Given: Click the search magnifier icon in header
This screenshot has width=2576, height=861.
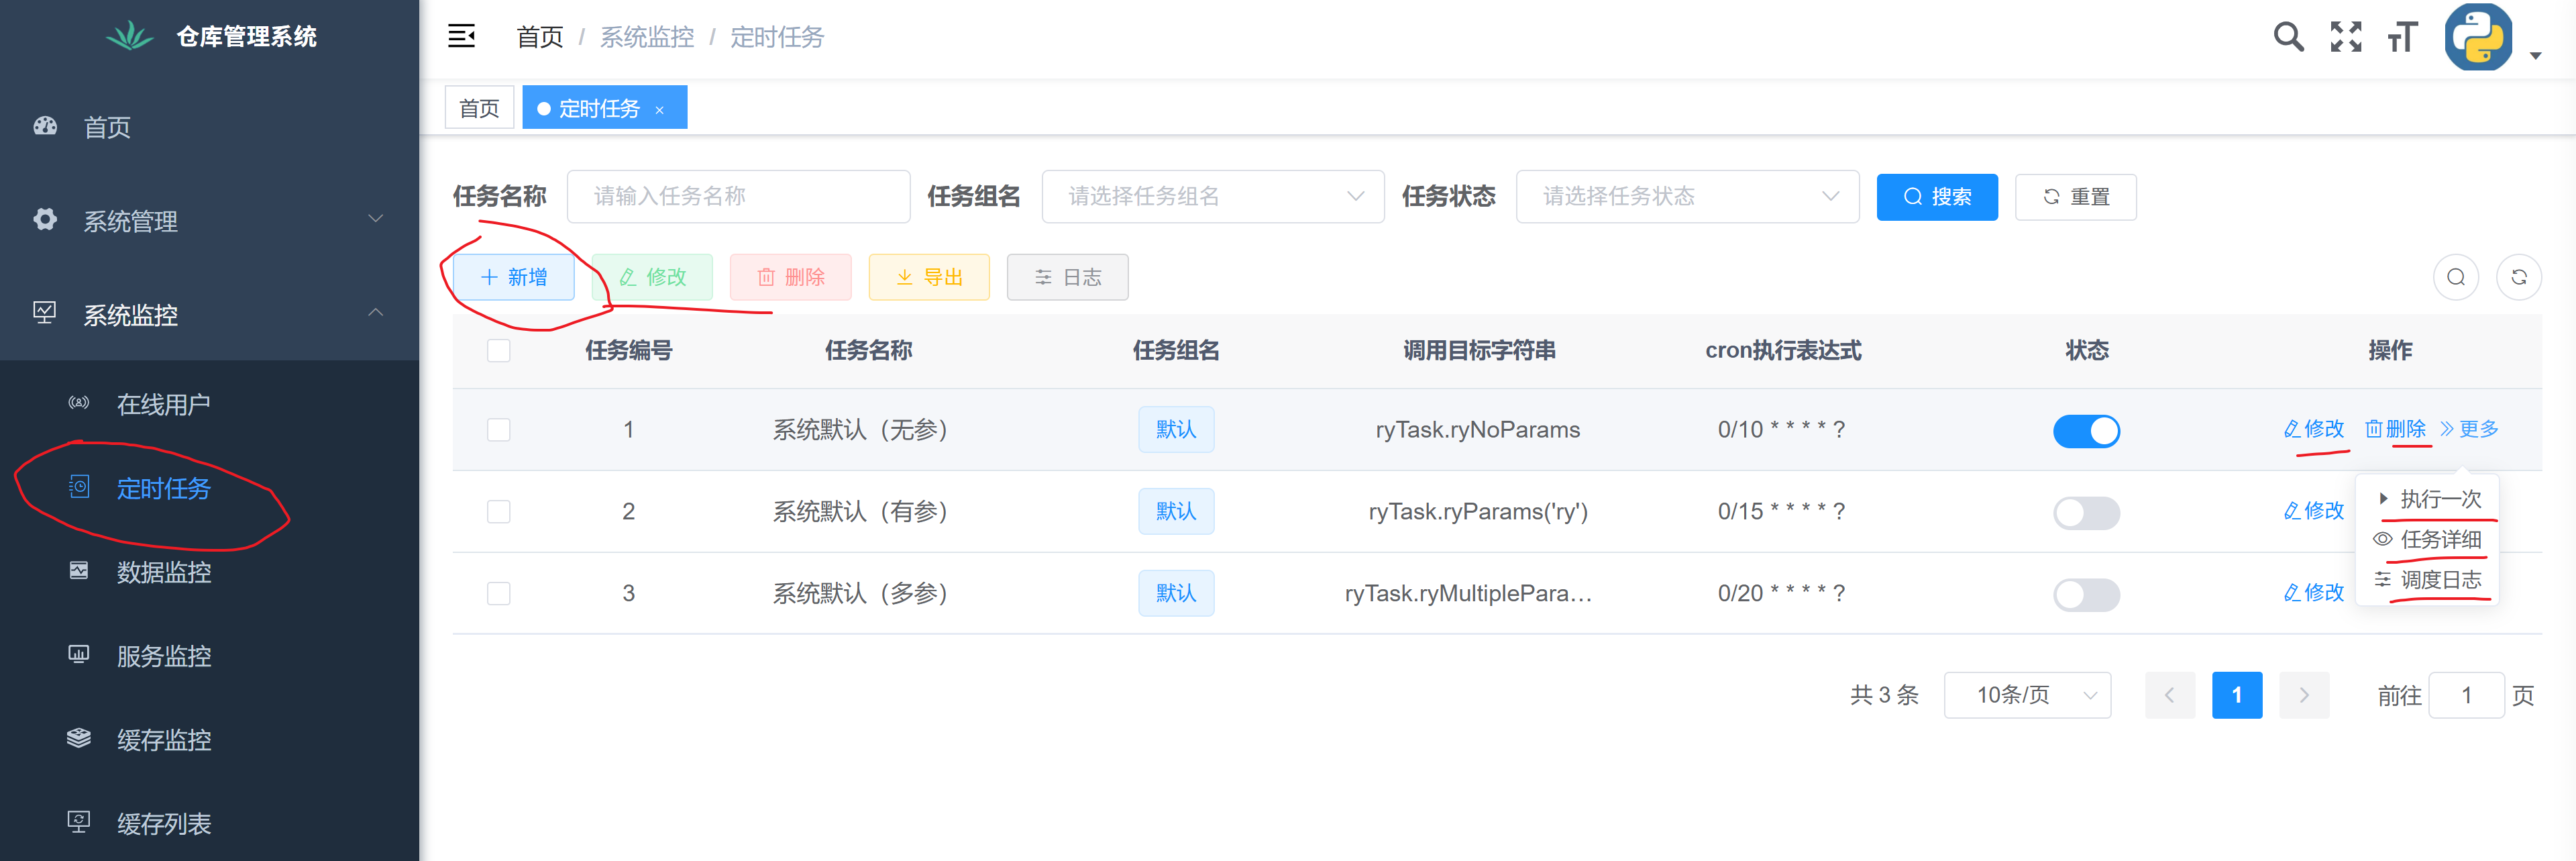Looking at the screenshot, I should (x=2288, y=37).
